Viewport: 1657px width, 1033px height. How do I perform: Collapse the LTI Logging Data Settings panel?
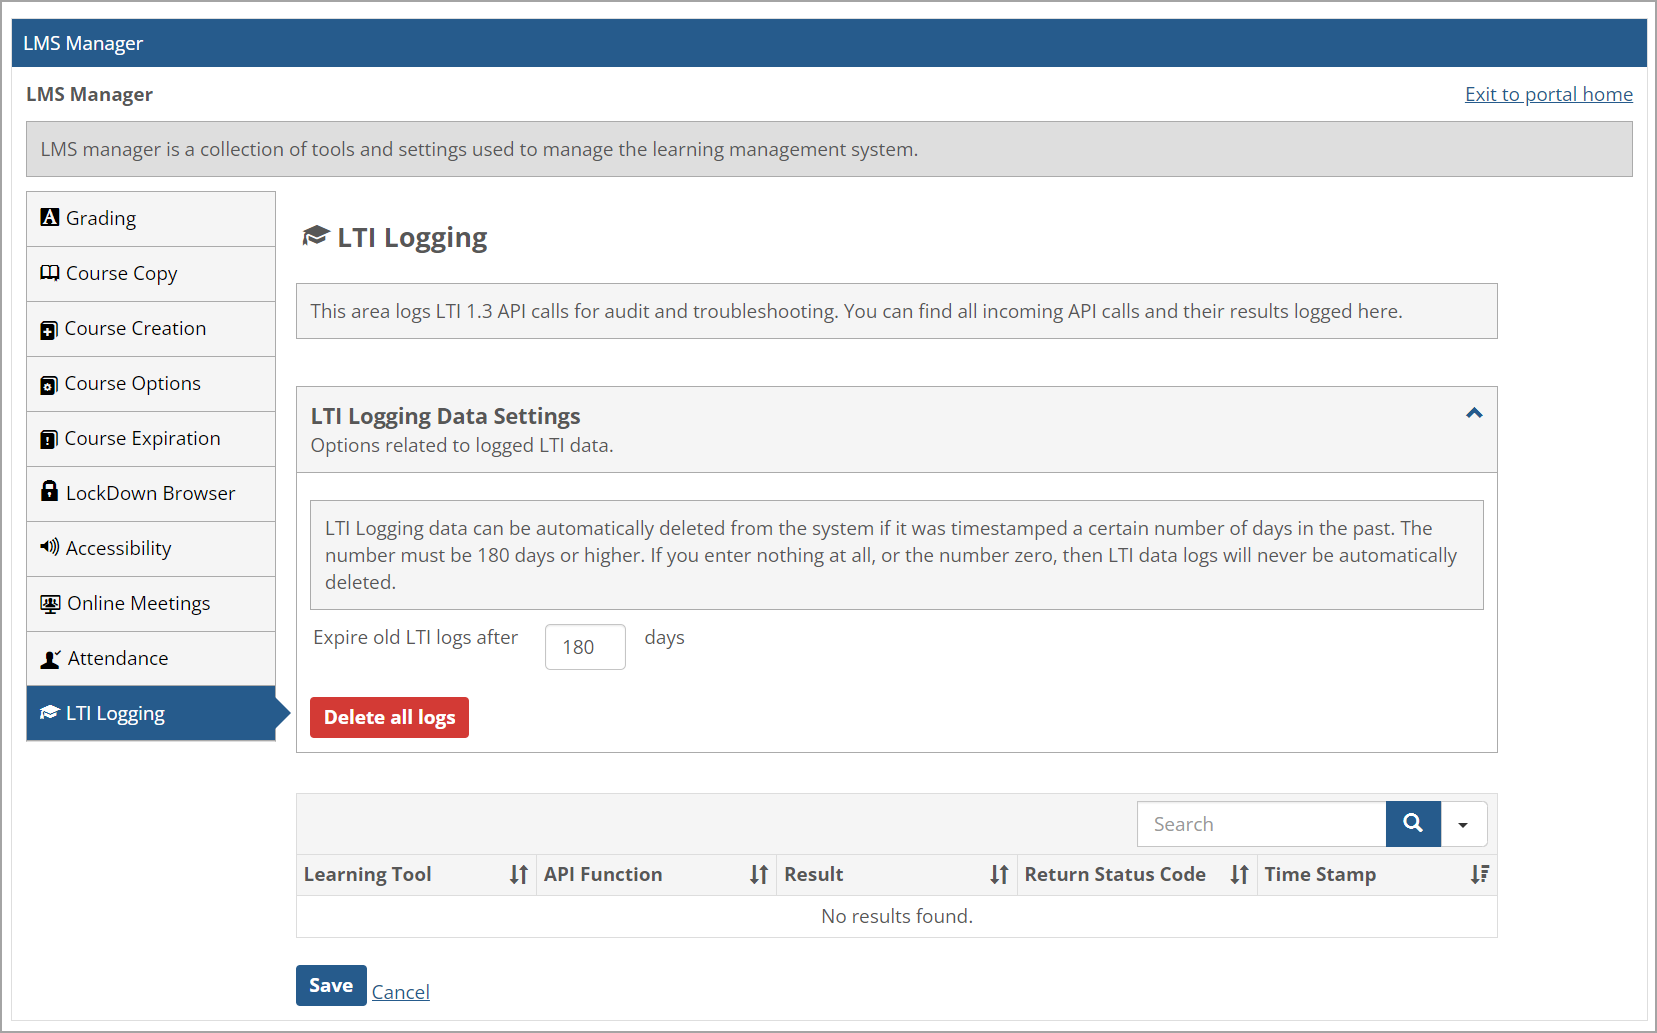tap(1473, 413)
